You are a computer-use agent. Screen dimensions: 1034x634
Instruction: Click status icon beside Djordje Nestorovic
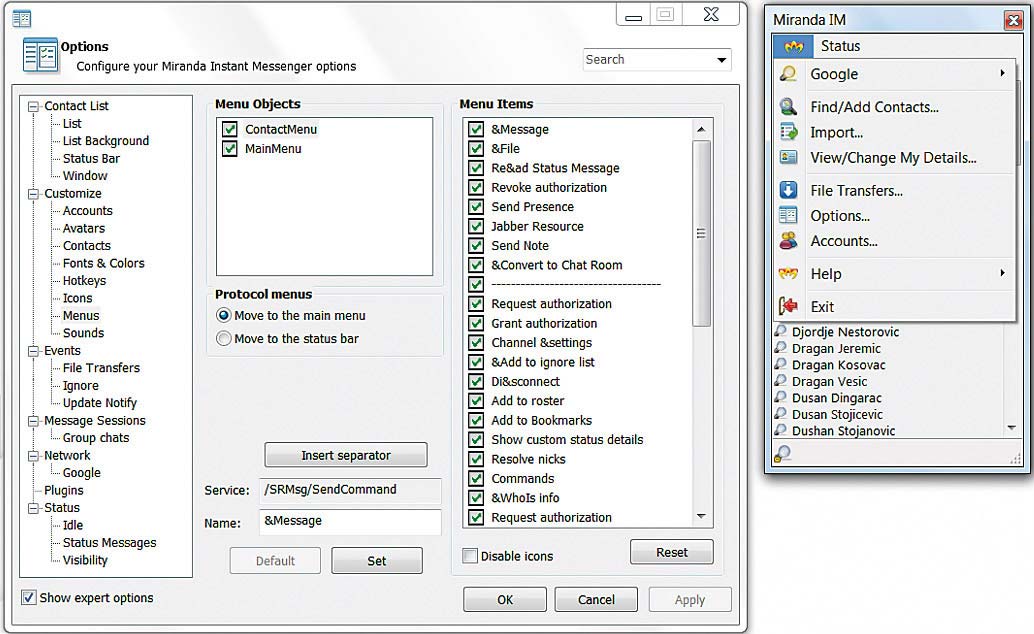pos(781,331)
